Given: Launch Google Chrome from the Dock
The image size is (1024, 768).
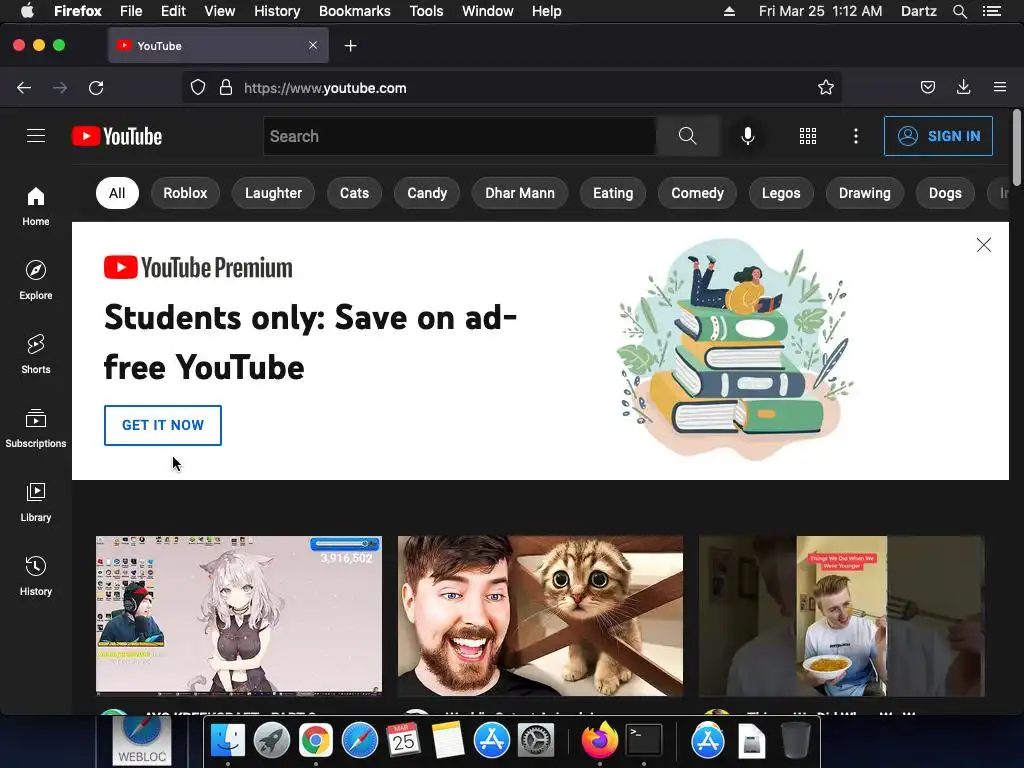Looking at the screenshot, I should tap(315, 741).
